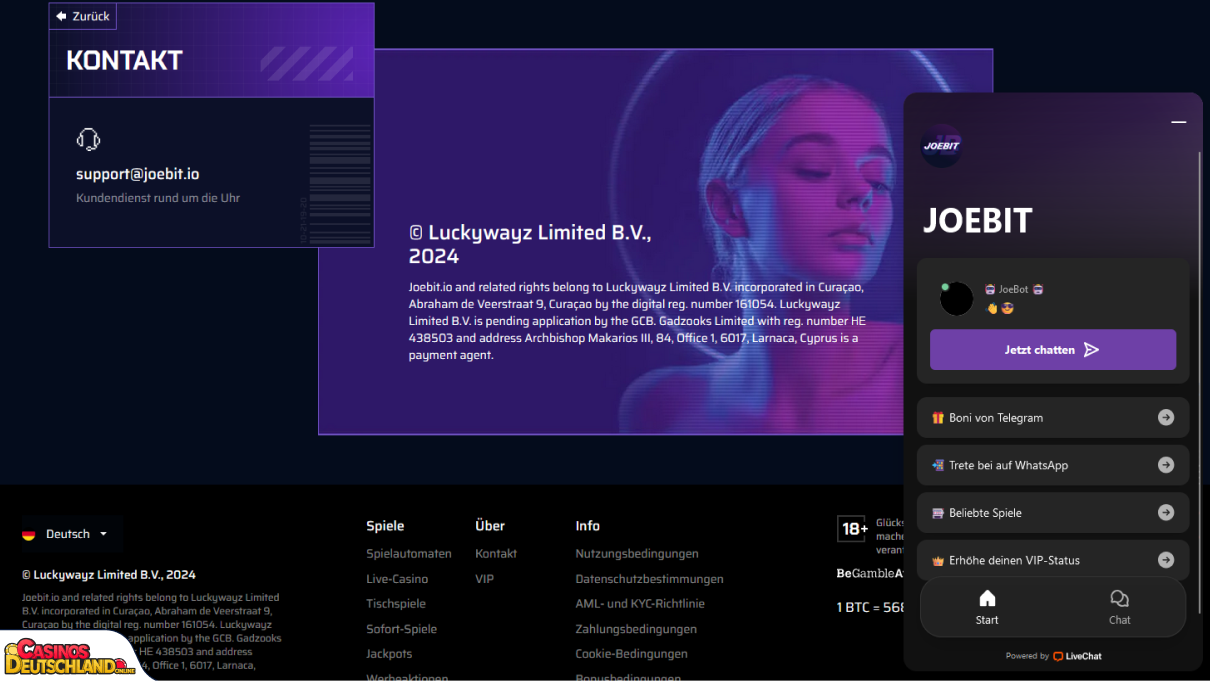Open AML- und KYC-Richtlinie link
Image resolution: width=1210 pixels, height=681 pixels.
tap(640, 604)
